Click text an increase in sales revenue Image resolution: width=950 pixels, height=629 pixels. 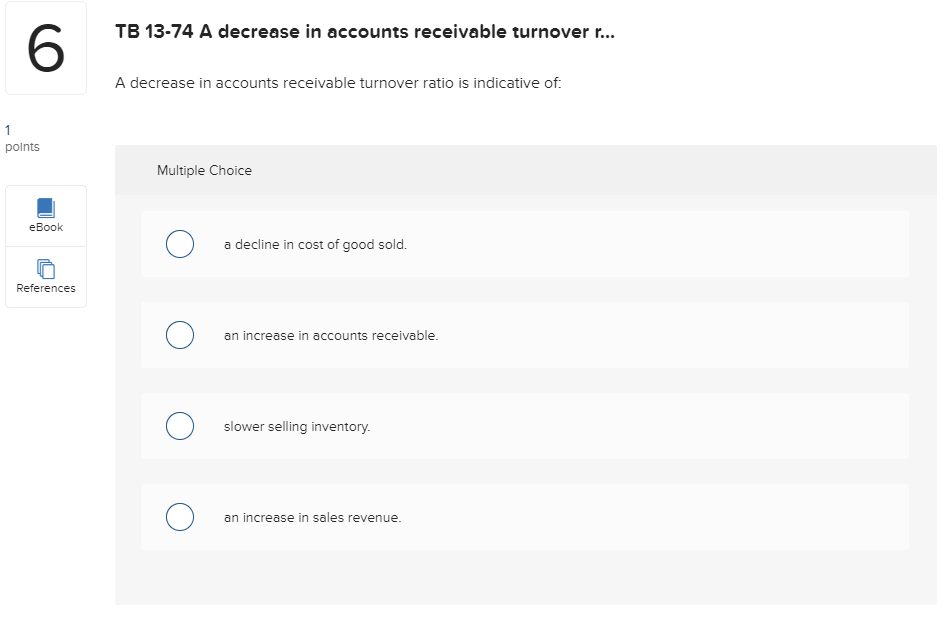tap(312, 517)
